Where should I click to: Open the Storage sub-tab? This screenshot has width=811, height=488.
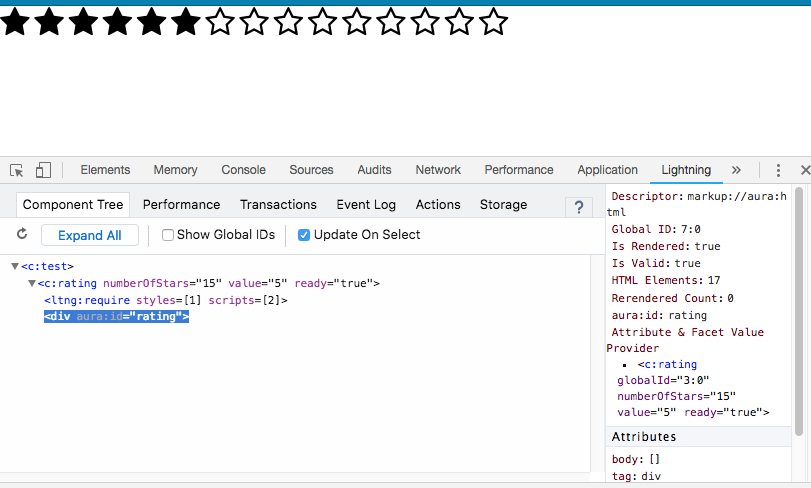pyautogui.click(x=503, y=205)
